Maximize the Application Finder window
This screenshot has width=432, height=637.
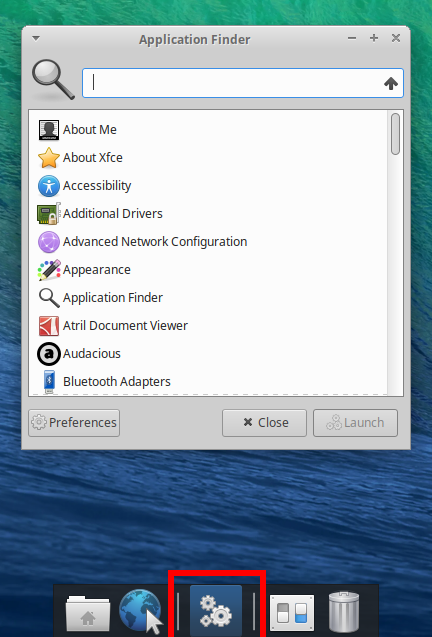pos(374,38)
